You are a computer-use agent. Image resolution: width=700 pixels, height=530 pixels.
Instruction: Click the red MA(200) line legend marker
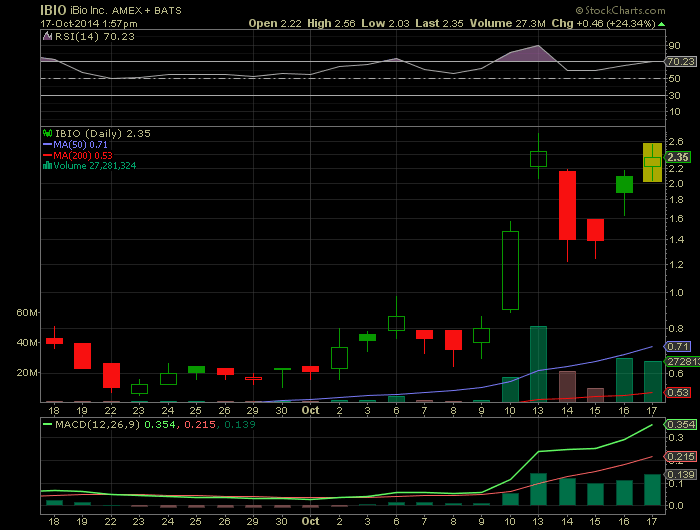pos(46,155)
